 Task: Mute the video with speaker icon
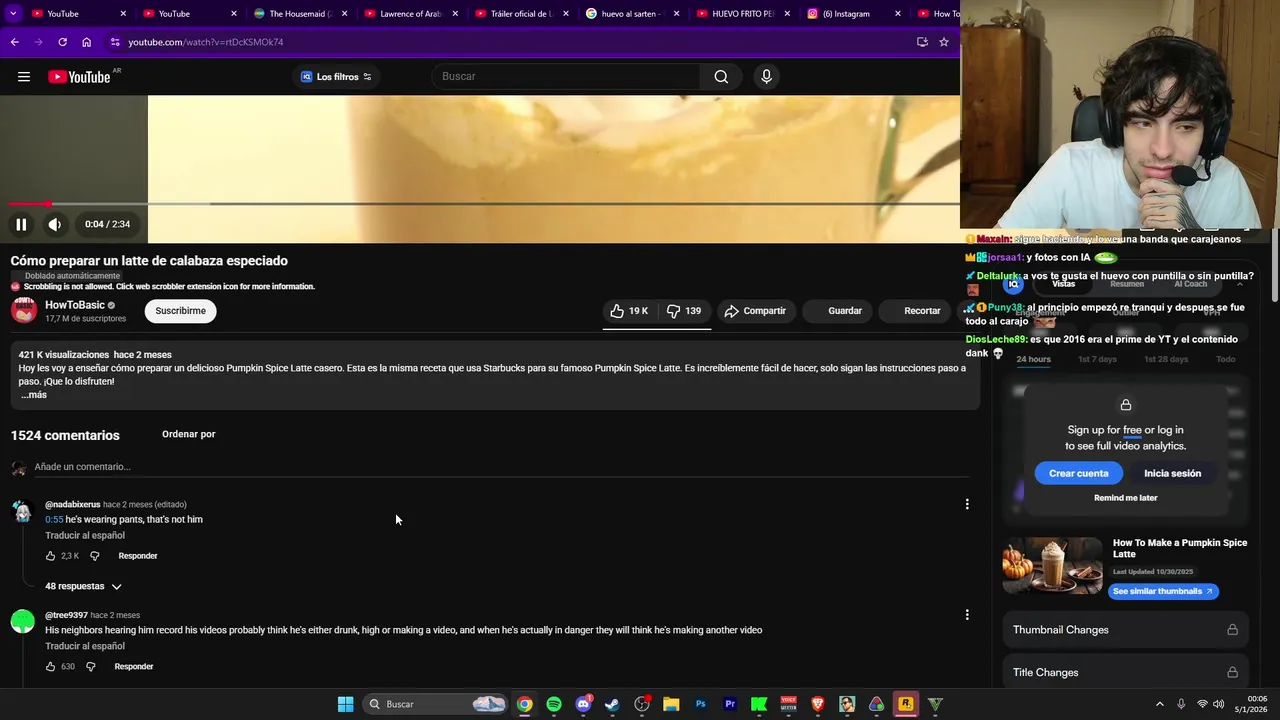pos(55,224)
